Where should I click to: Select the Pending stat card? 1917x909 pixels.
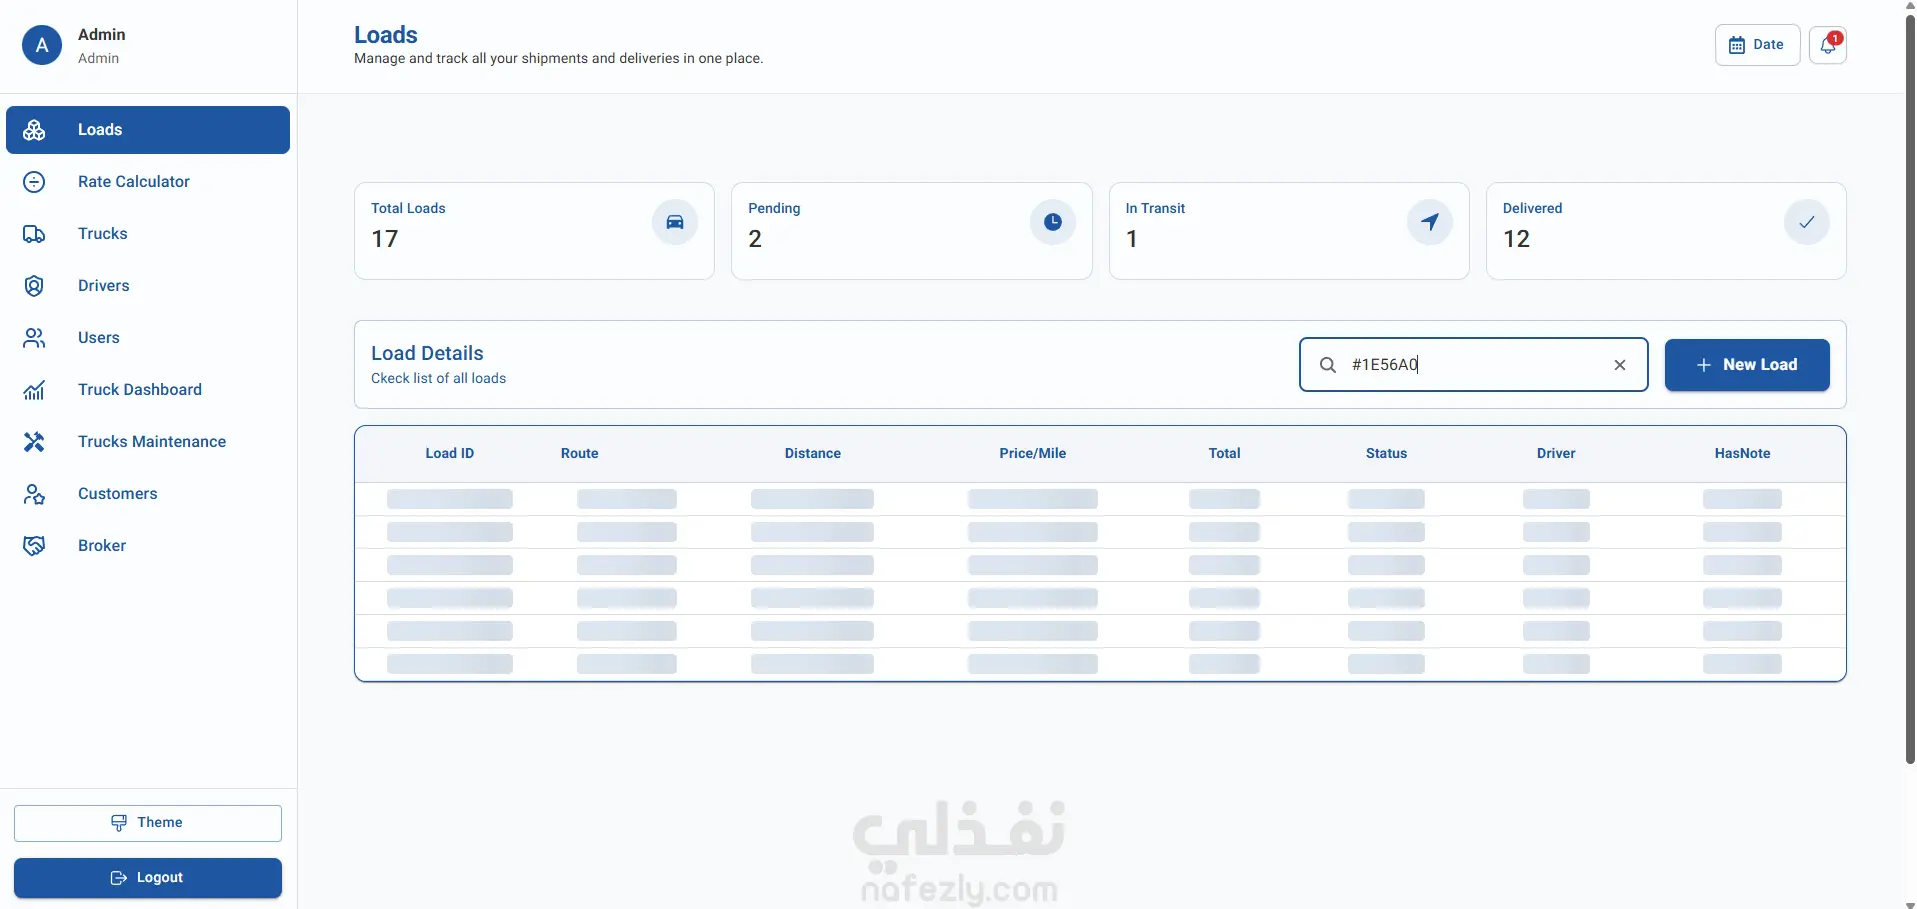[912, 231]
